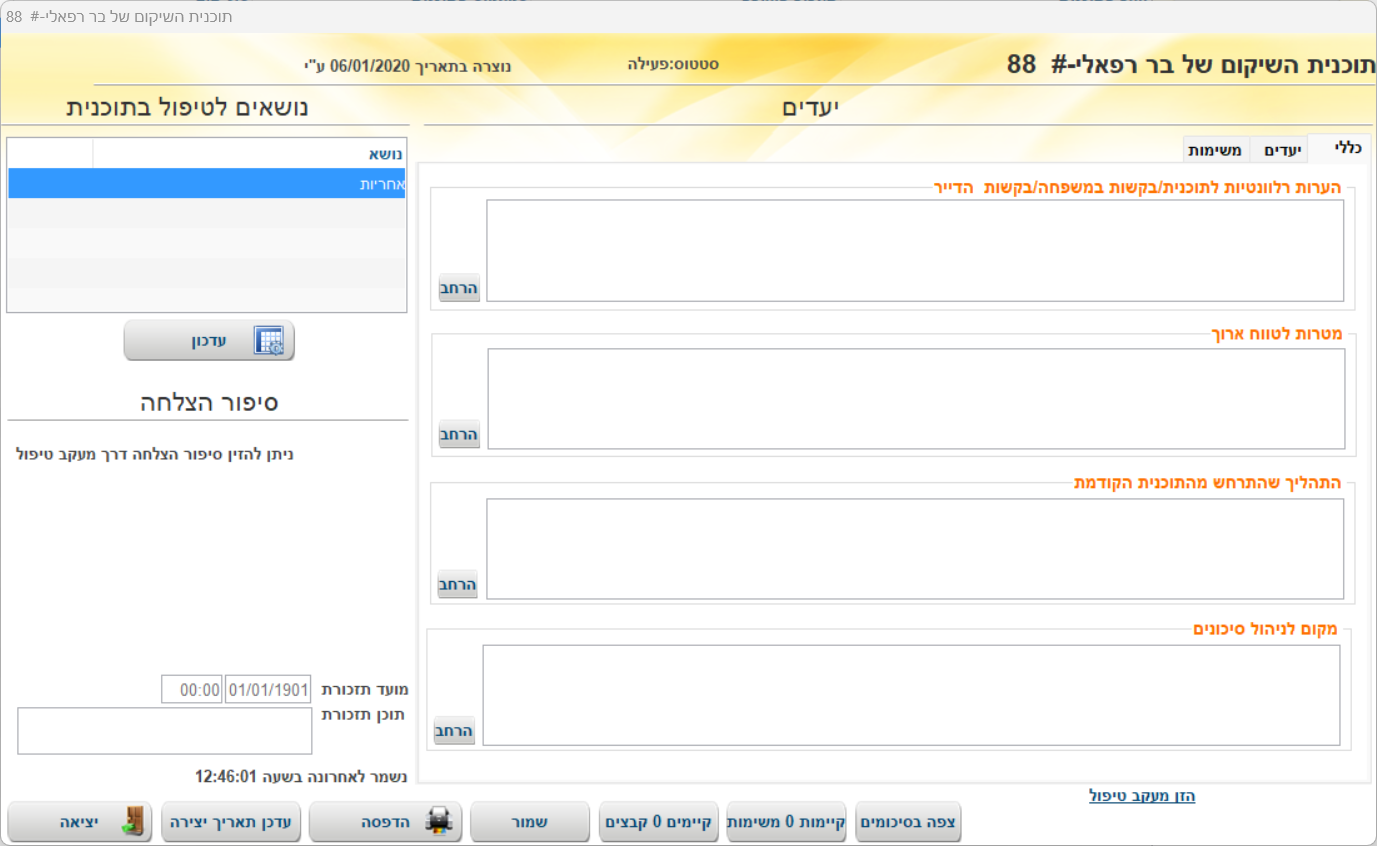This screenshot has width=1377, height=846.
Task: Select the כללי tab
Action: [x=1339, y=149]
